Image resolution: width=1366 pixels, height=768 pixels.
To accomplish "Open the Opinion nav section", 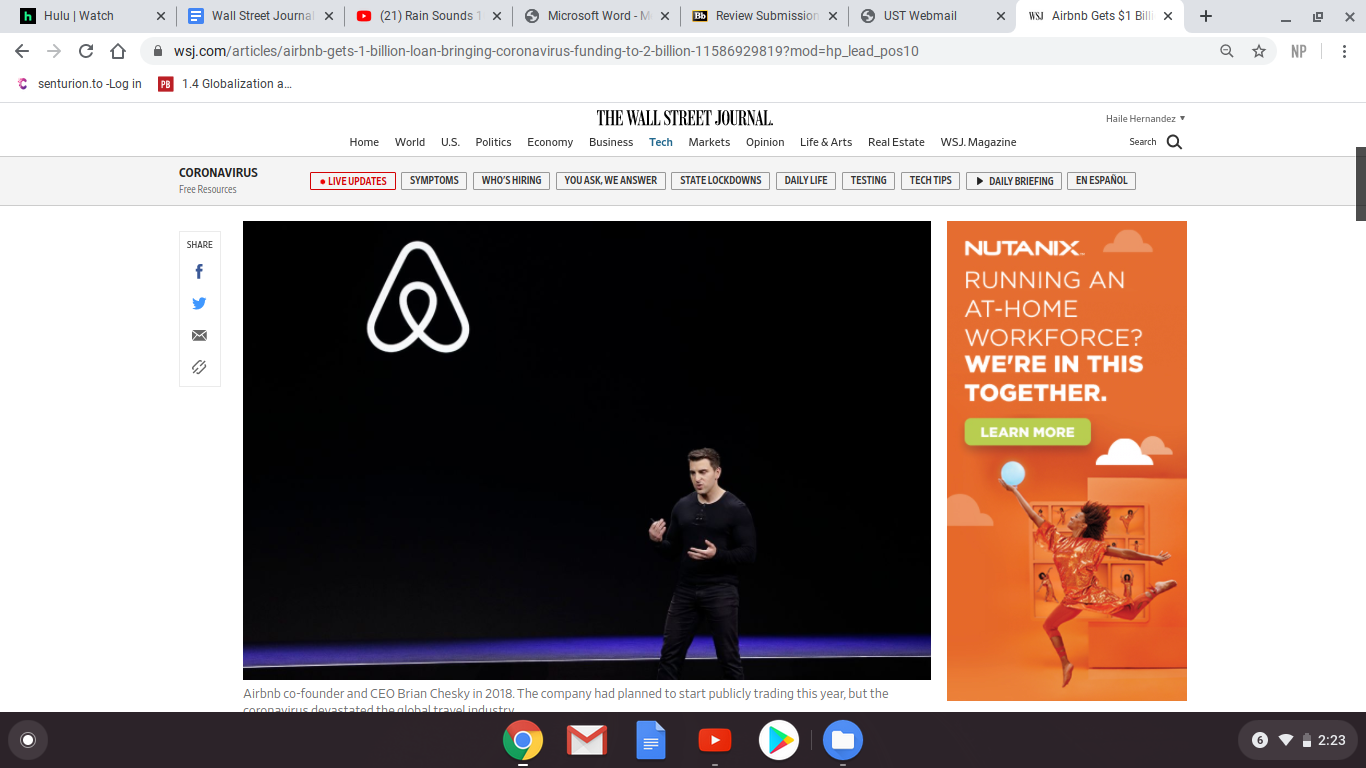I will tap(765, 142).
